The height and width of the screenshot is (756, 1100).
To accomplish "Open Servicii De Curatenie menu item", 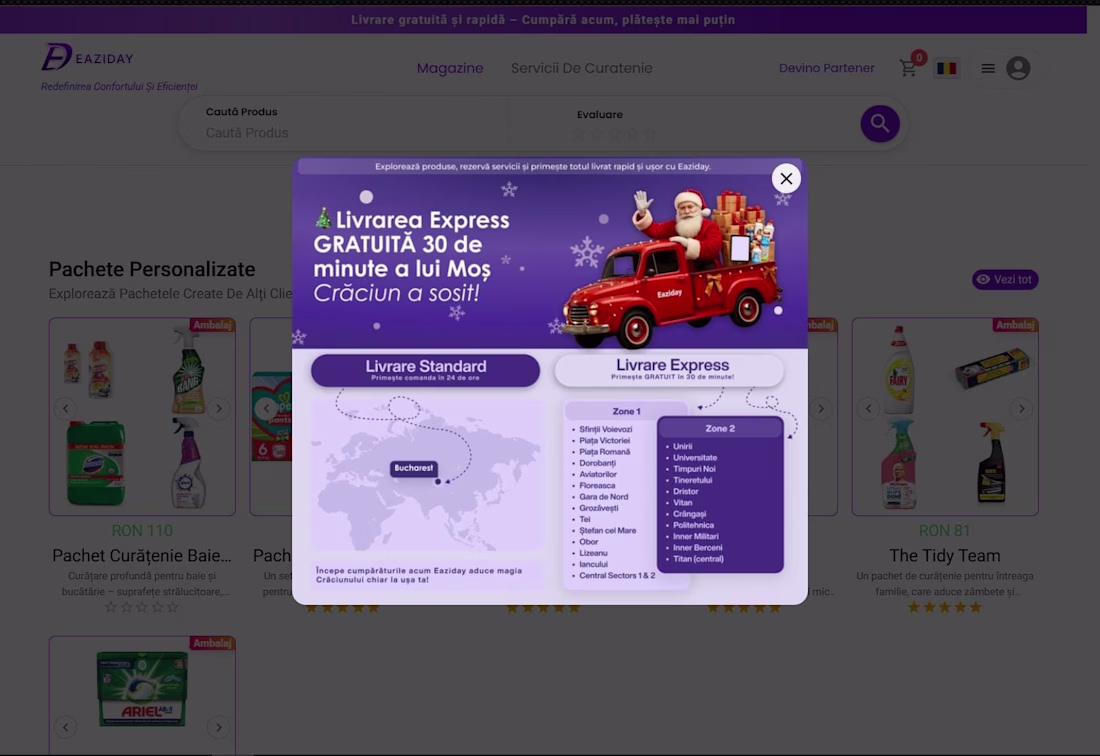I will (581, 68).
